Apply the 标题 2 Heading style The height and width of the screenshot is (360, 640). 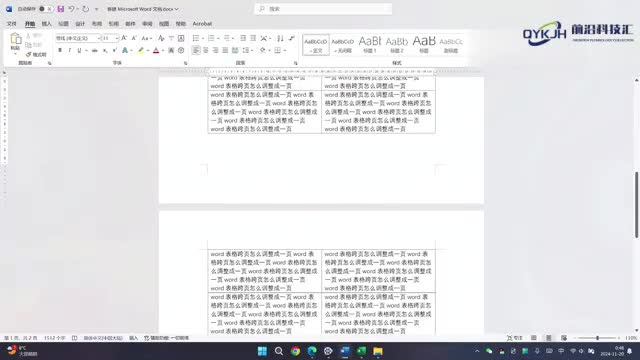tap(397, 45)
